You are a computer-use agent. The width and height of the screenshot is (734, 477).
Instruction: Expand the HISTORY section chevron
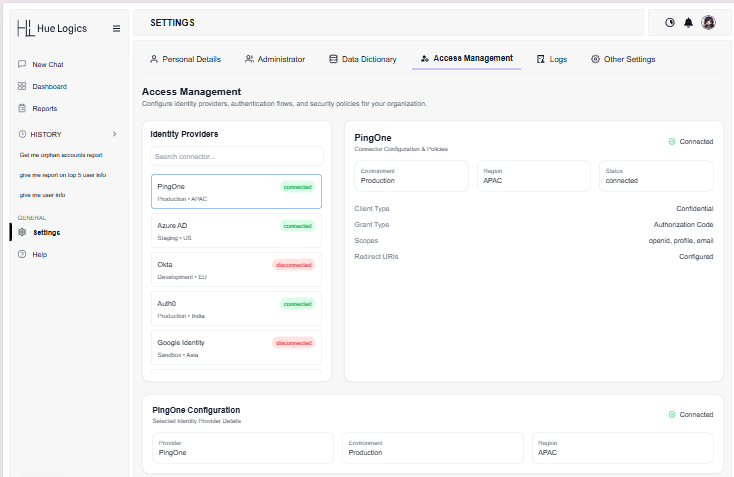tap(115, 134)
